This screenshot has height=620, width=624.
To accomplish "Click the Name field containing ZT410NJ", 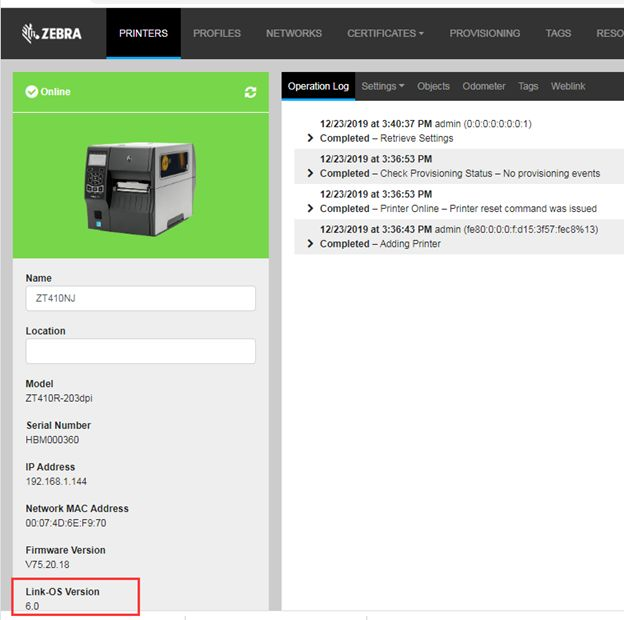I will (140, 298).
